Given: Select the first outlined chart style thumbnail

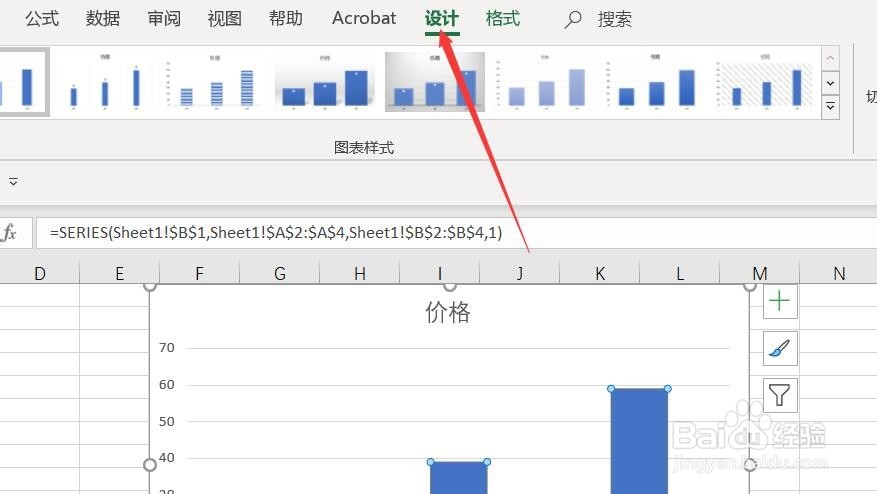Looking at the screenshot, I should click(23, 82).
